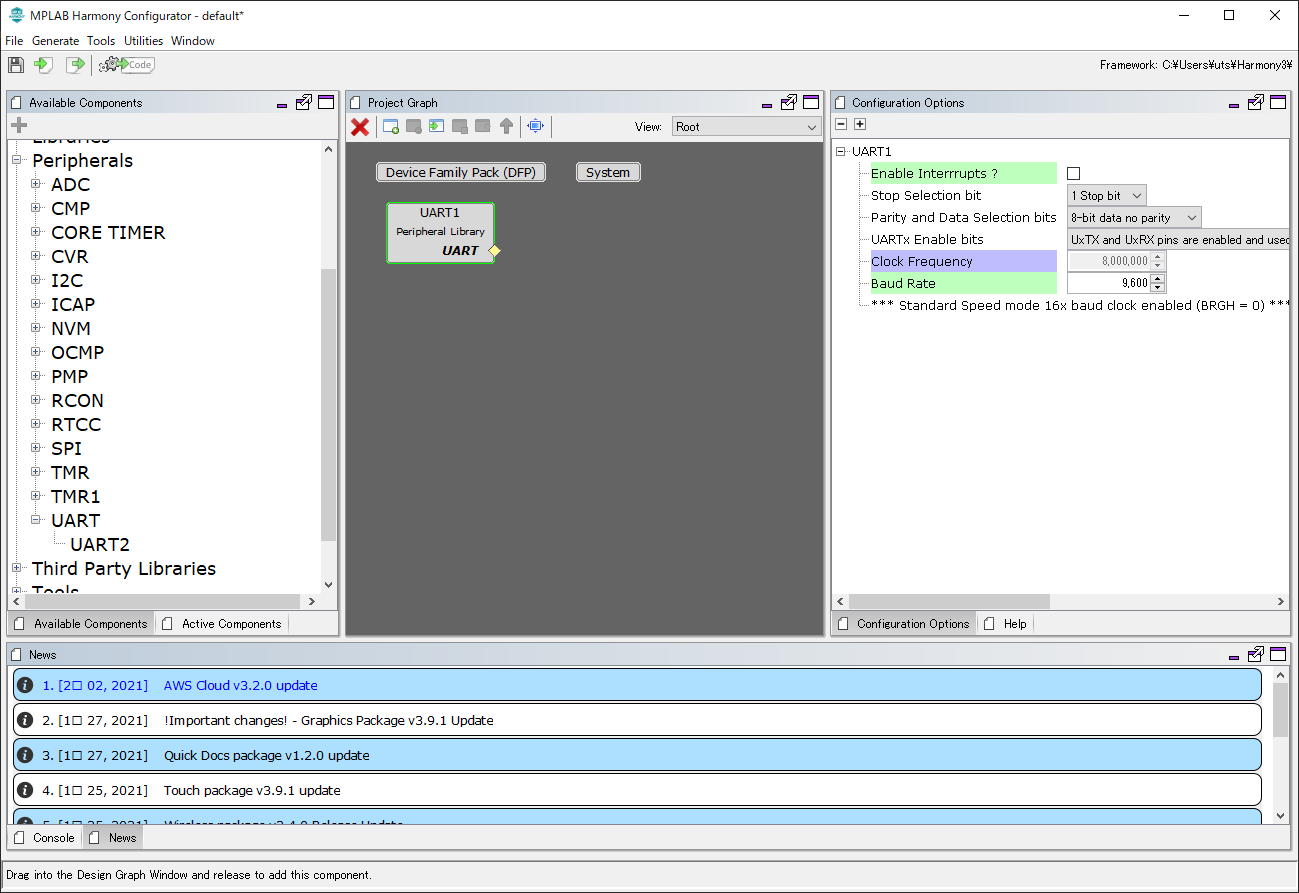1299x893 pixels.
Task: Maximize the Available Components panel
Action: (326, 102)
